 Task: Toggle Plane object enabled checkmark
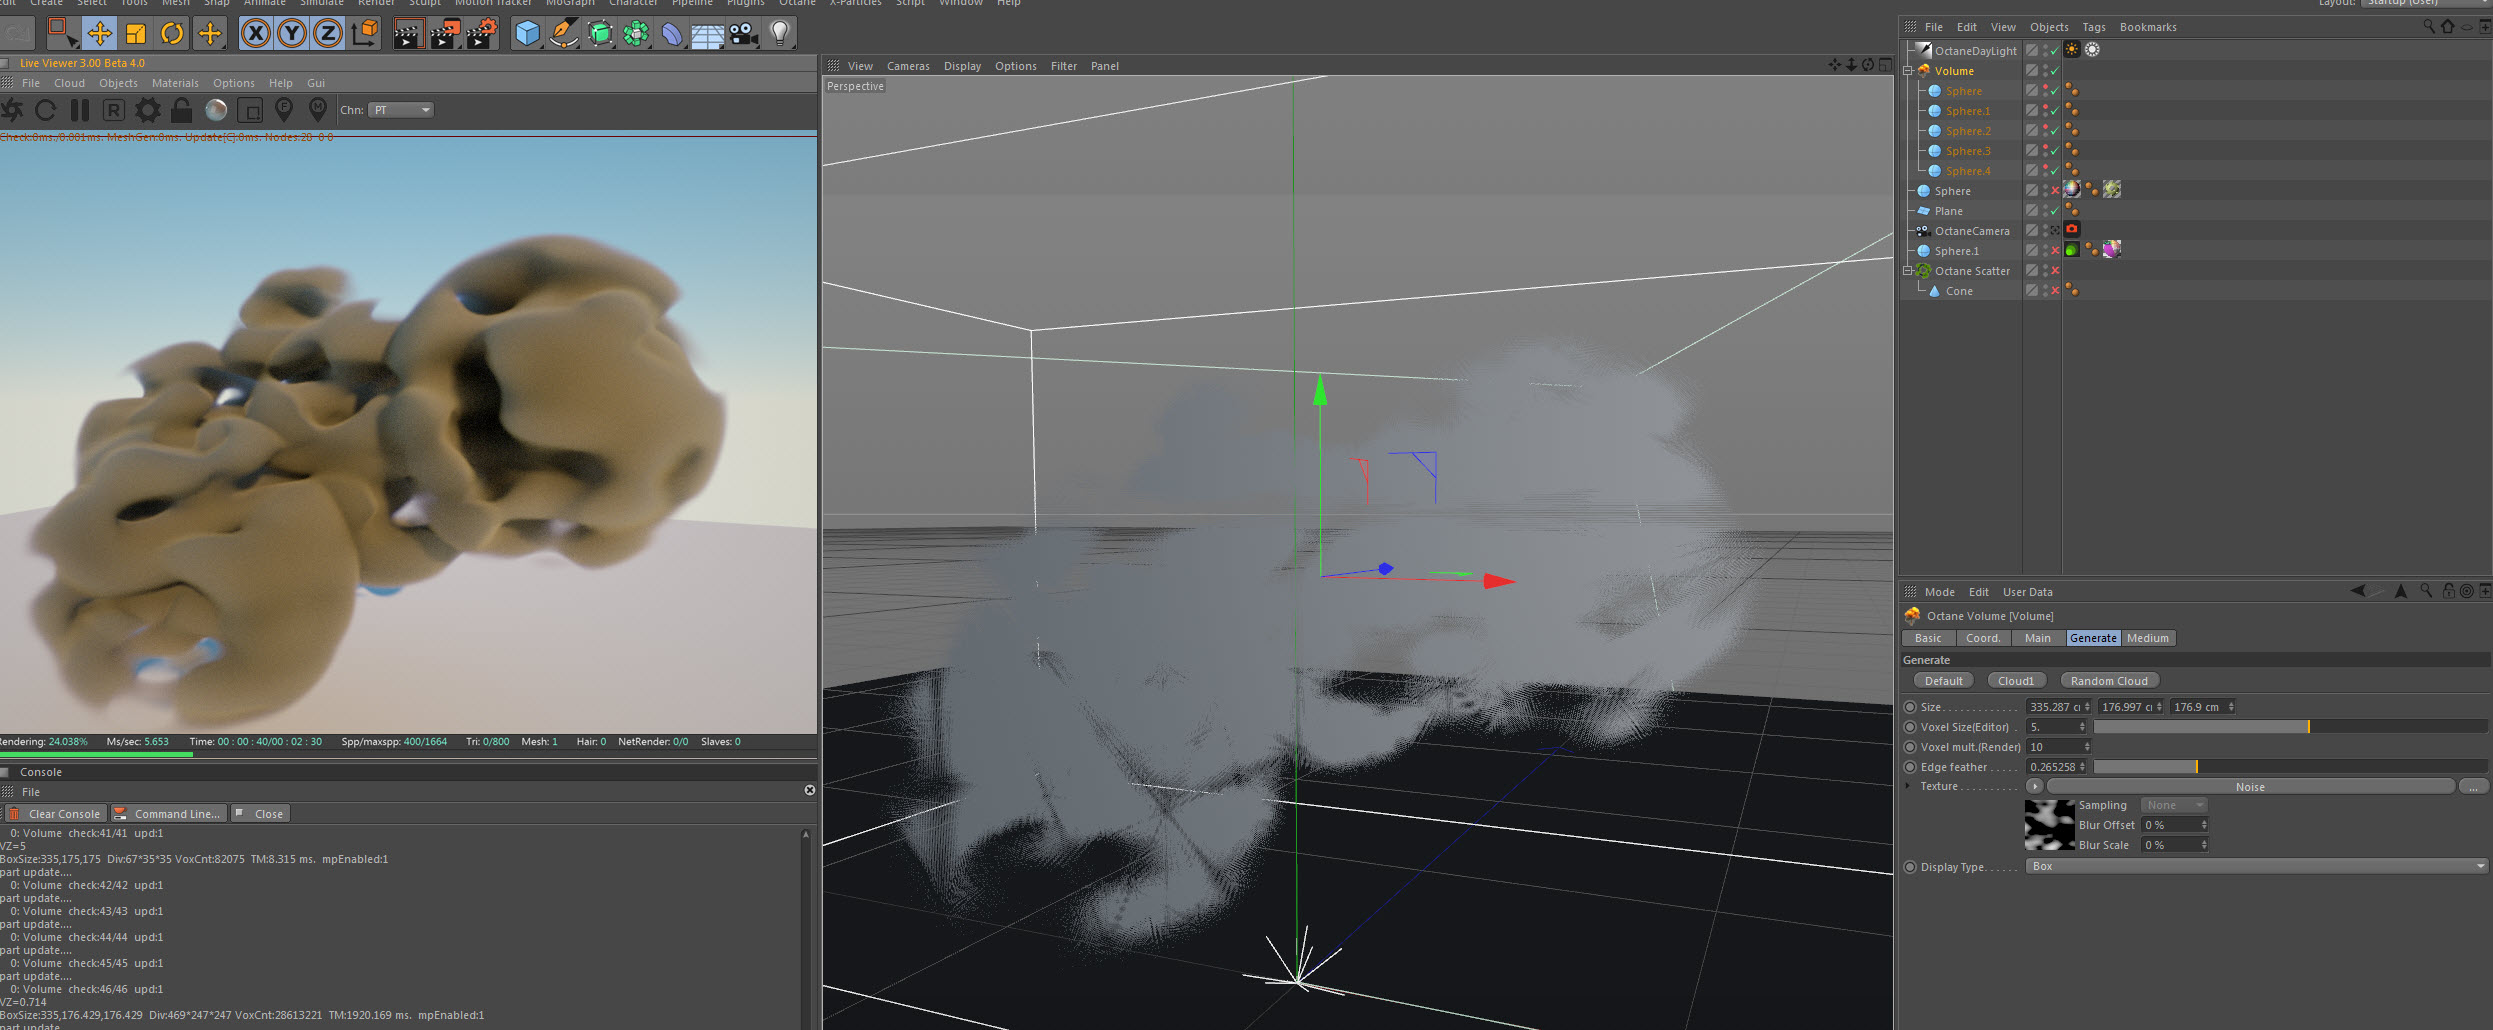tap(2055, 211)
